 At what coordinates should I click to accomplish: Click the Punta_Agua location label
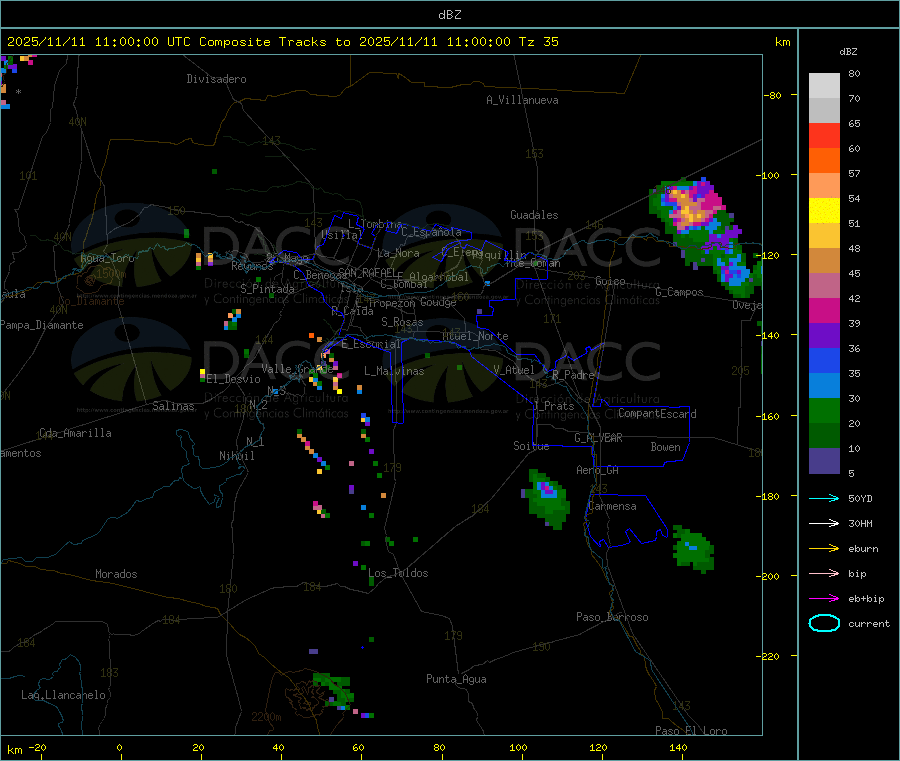coord(456,679)
